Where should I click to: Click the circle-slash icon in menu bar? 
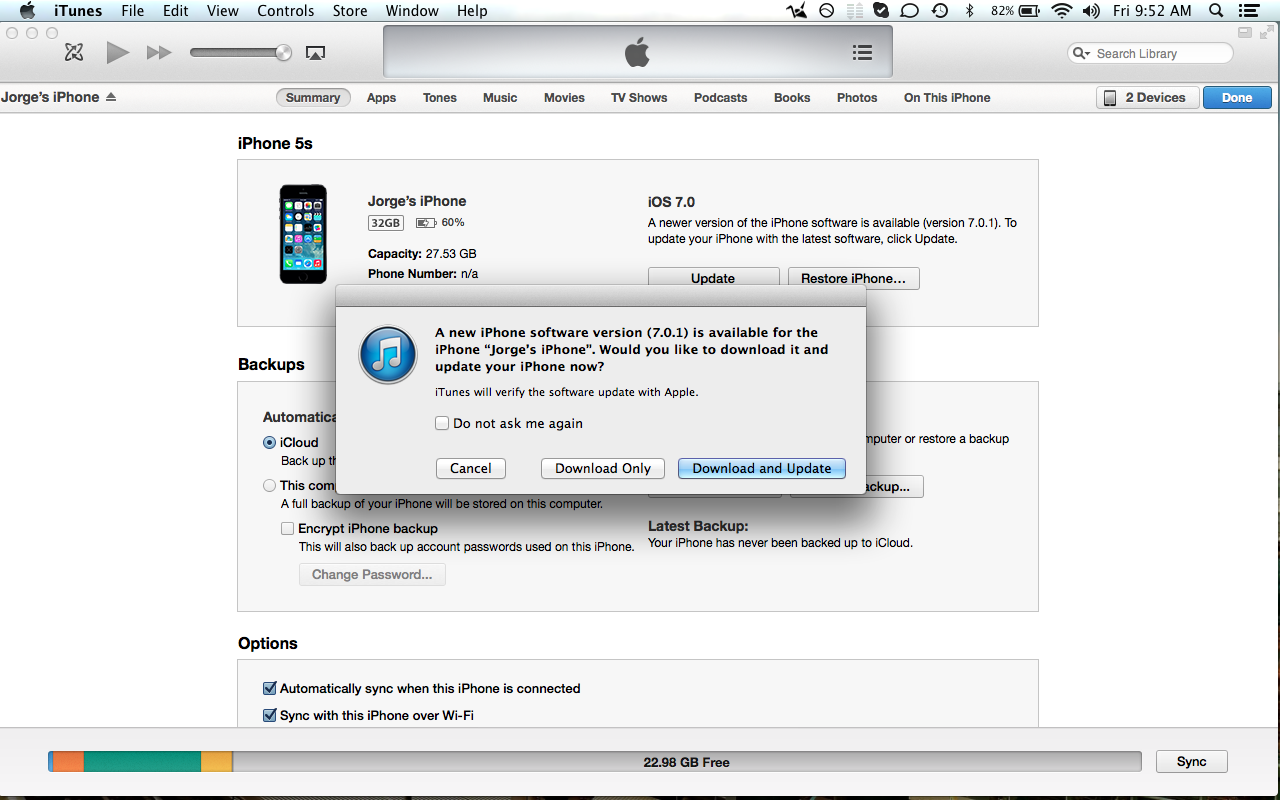click(x=827, y=11)
